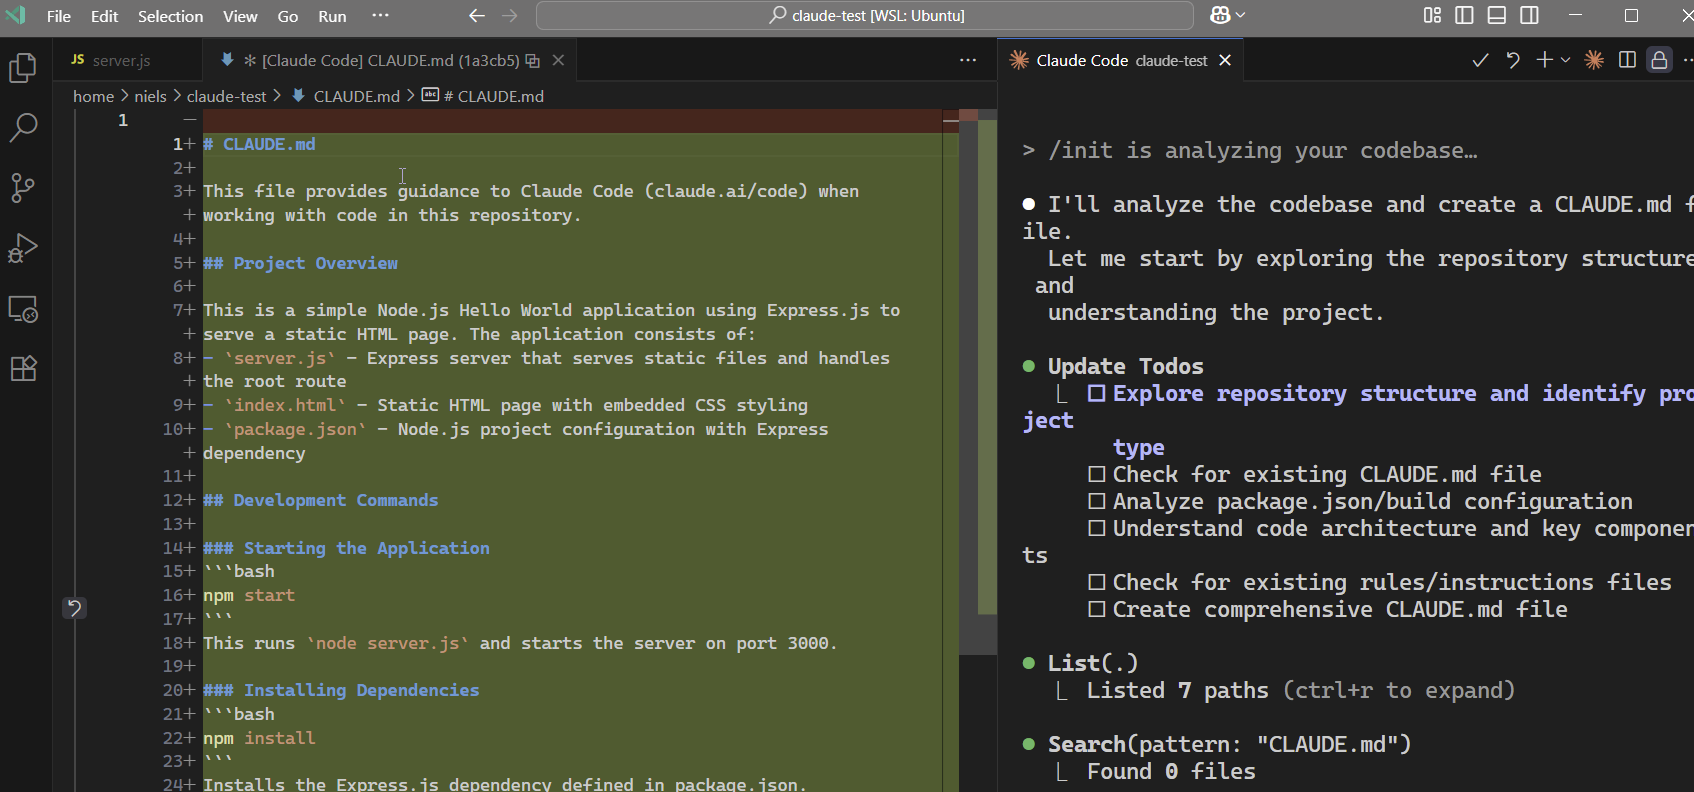Image resolution: width=1694 pixels, height=792 pixels.
Task: Close the Claude Code claude-test tab
Action: (1225, 60)
